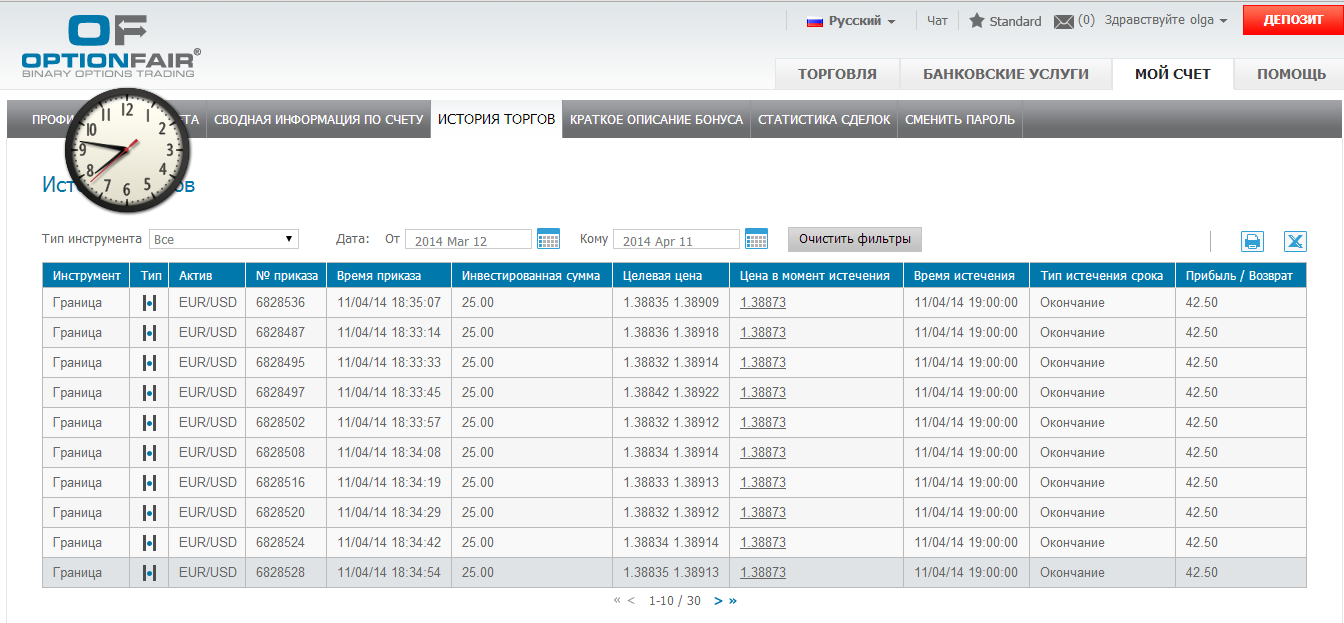Expand the olga user account menu
1344x623 pixels.
tap(1166, 20)
